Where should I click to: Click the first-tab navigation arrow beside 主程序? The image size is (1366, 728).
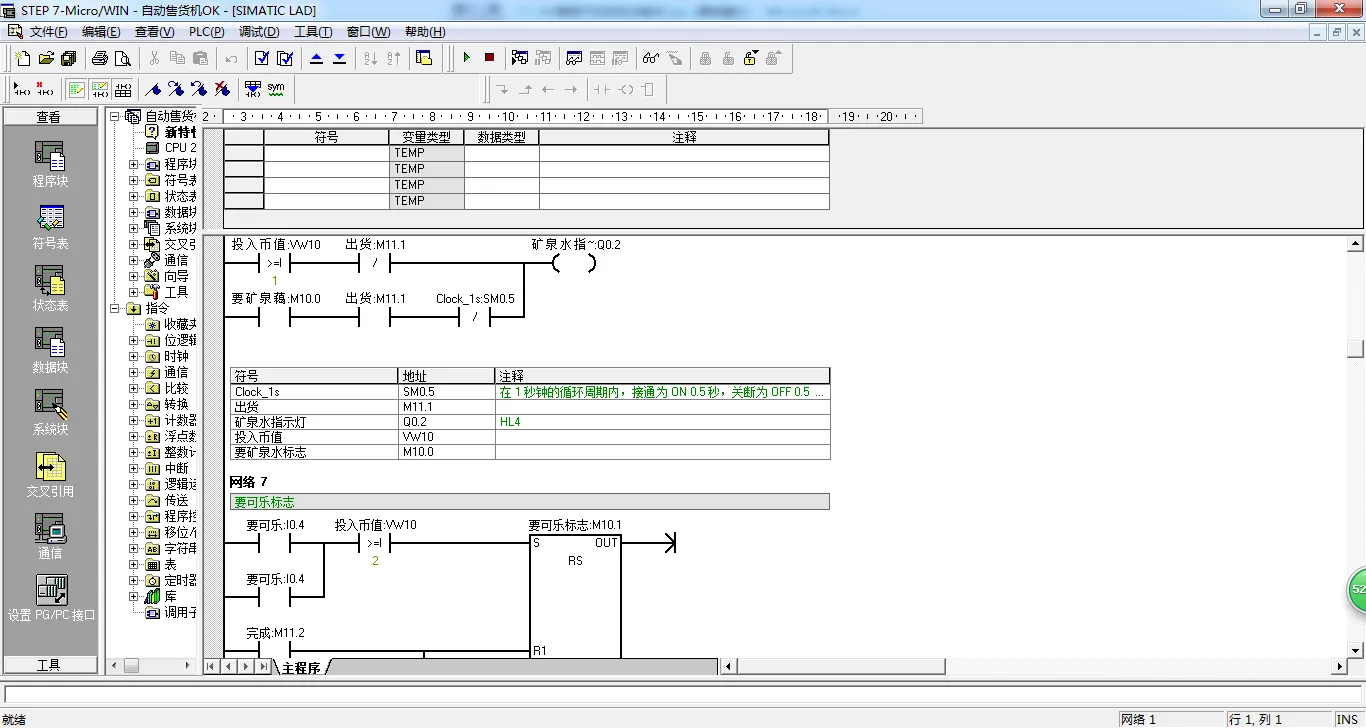pyautogui.click(x=212, y=667)
